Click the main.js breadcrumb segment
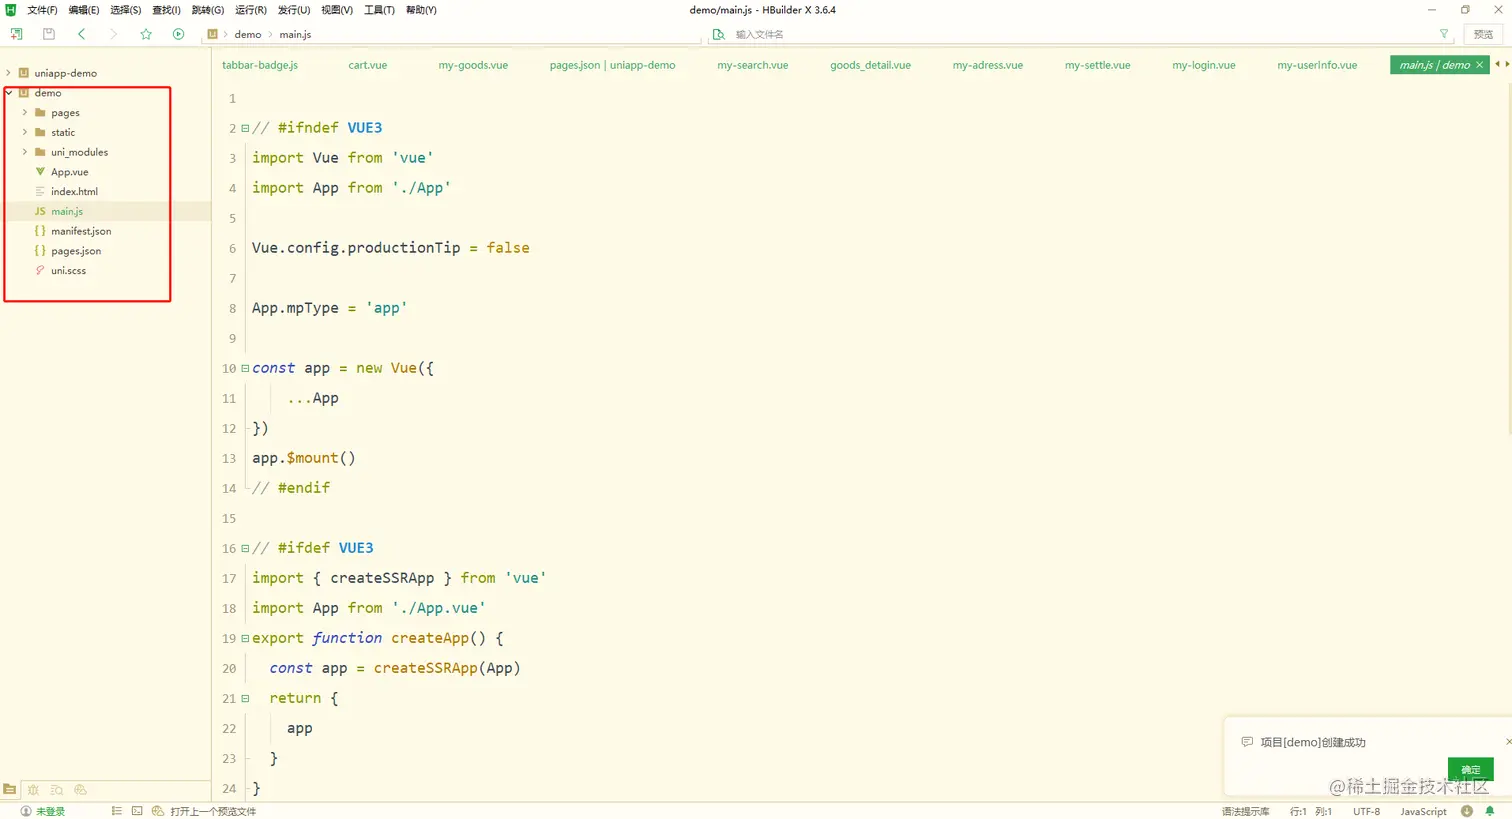 [295, 34]
